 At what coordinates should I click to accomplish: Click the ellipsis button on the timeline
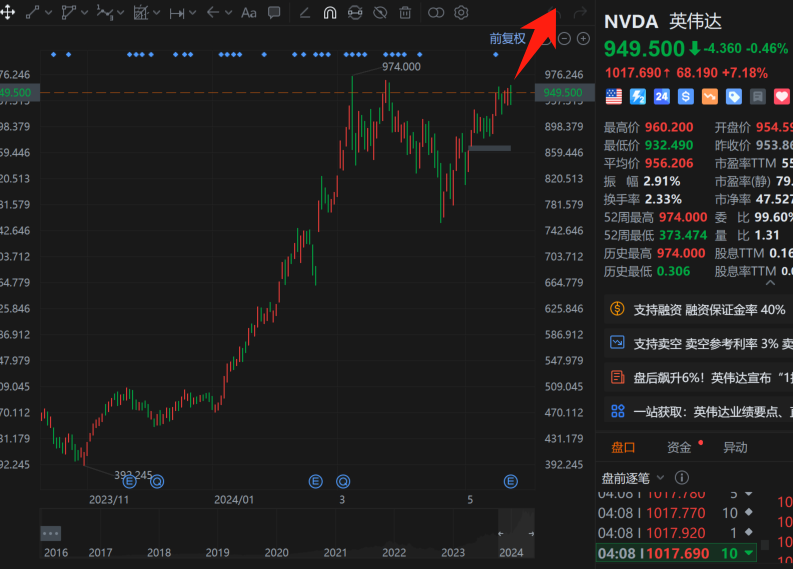pyautogui.click(x=51, y=533)
